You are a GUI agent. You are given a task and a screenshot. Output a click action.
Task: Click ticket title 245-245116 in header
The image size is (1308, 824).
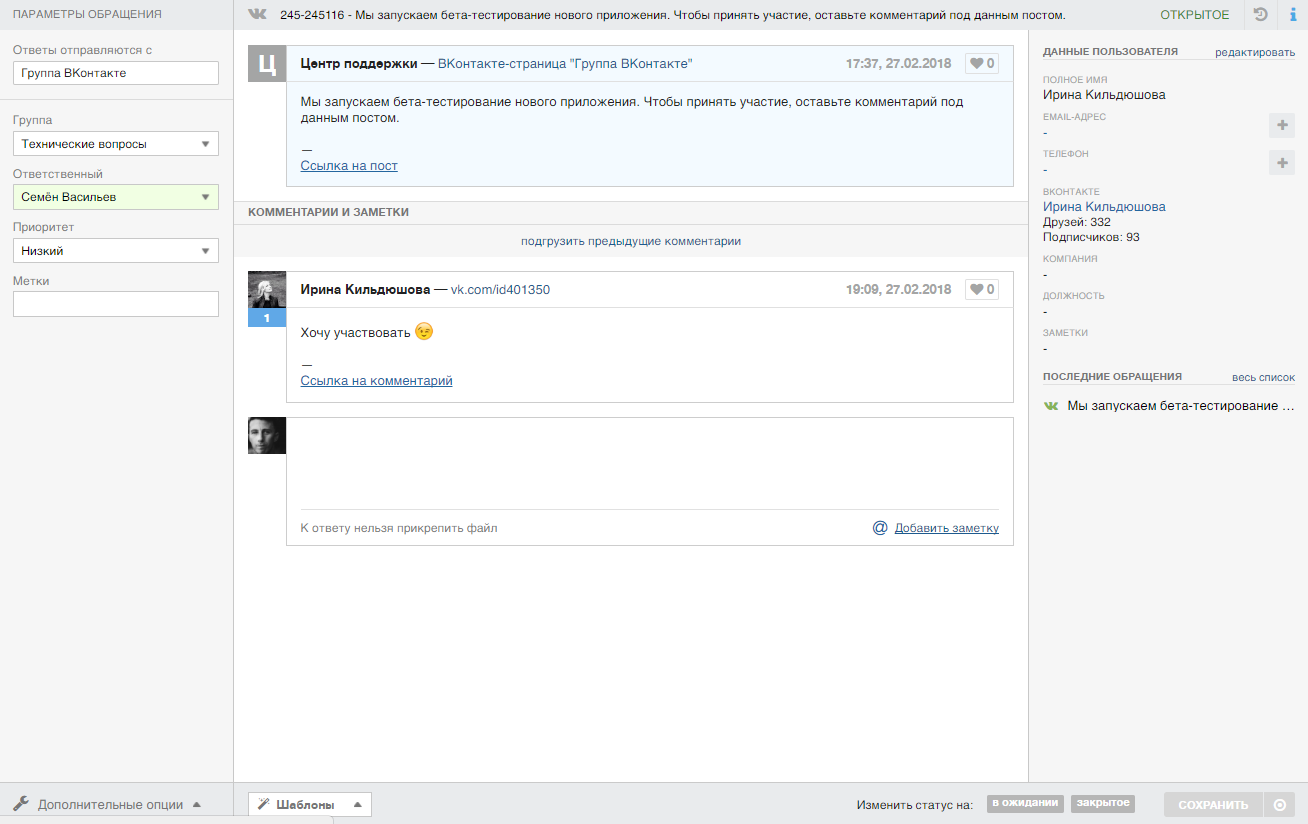673,15
